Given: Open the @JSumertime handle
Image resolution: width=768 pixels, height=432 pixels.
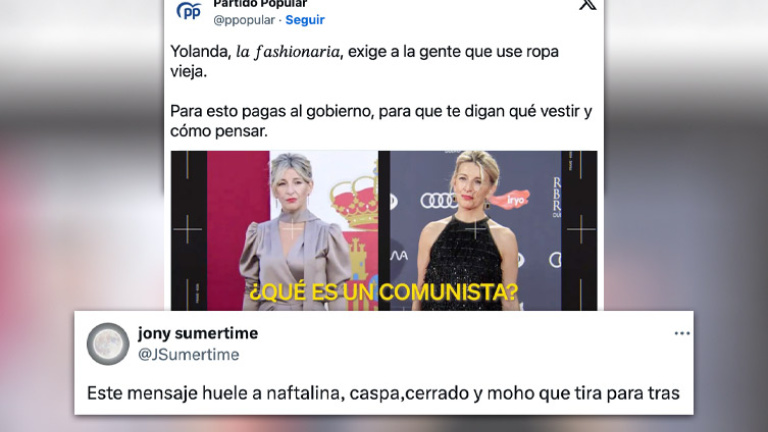Looking at the screenshot, I should click(189, 355).
